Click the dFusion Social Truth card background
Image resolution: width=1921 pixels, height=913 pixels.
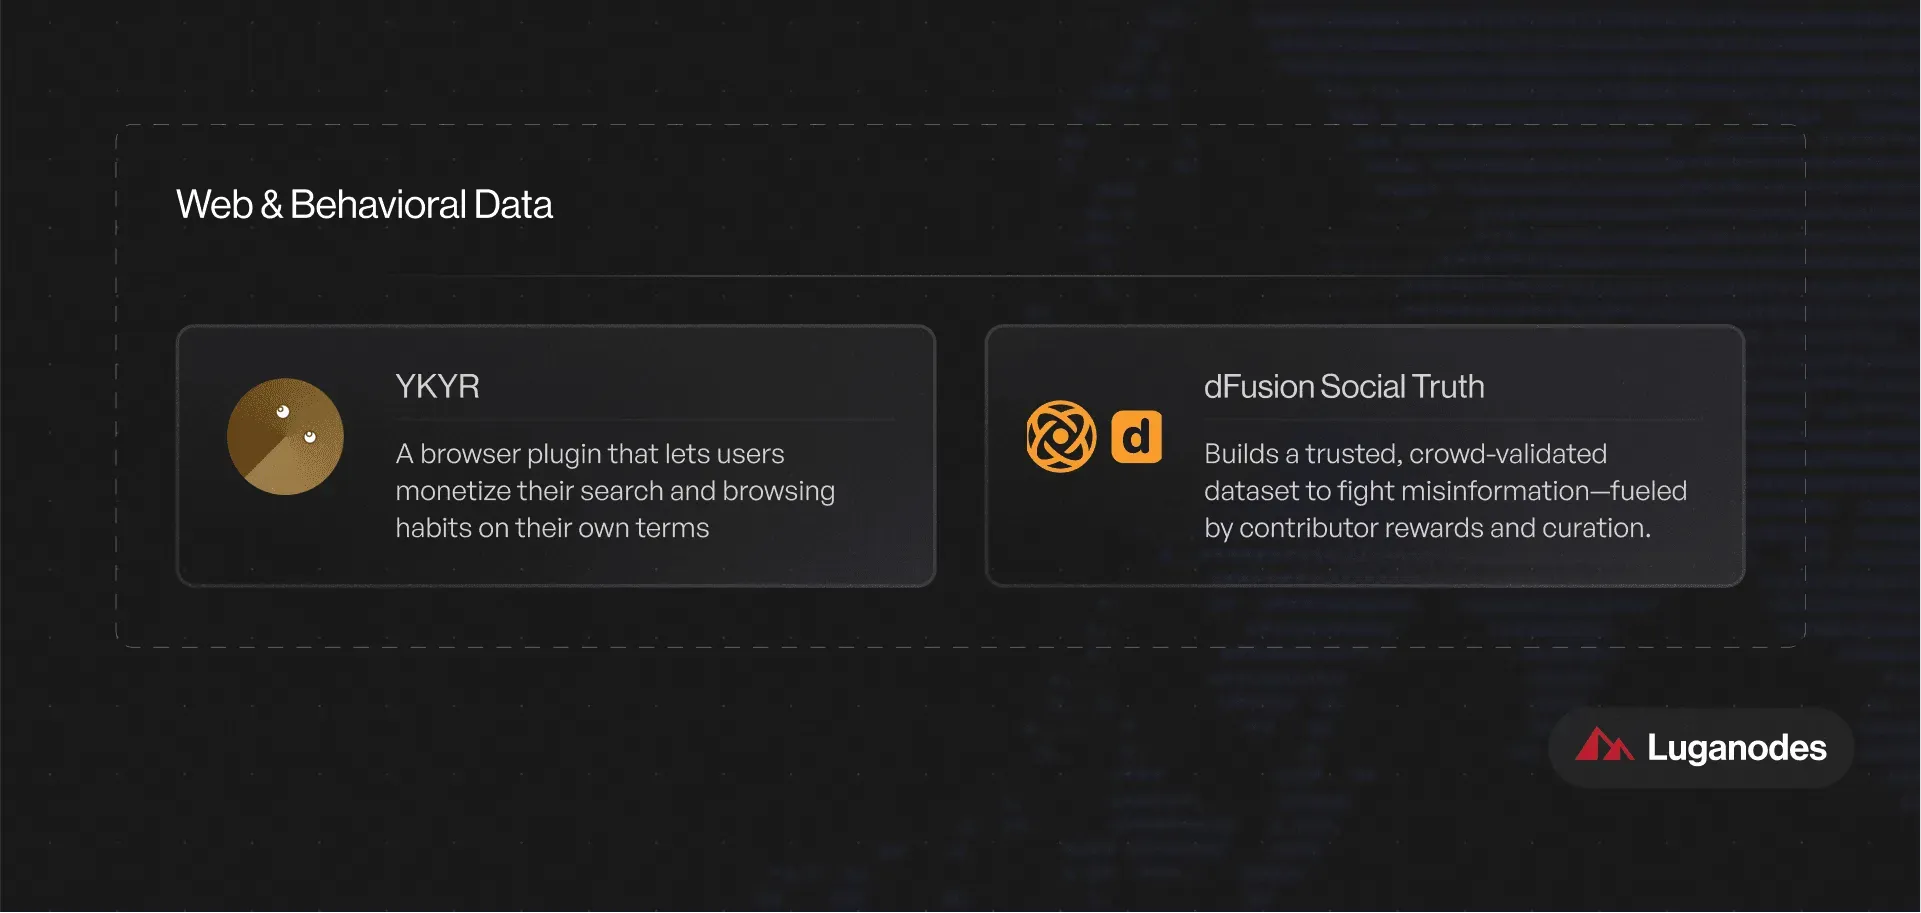tap(1365, 456)
